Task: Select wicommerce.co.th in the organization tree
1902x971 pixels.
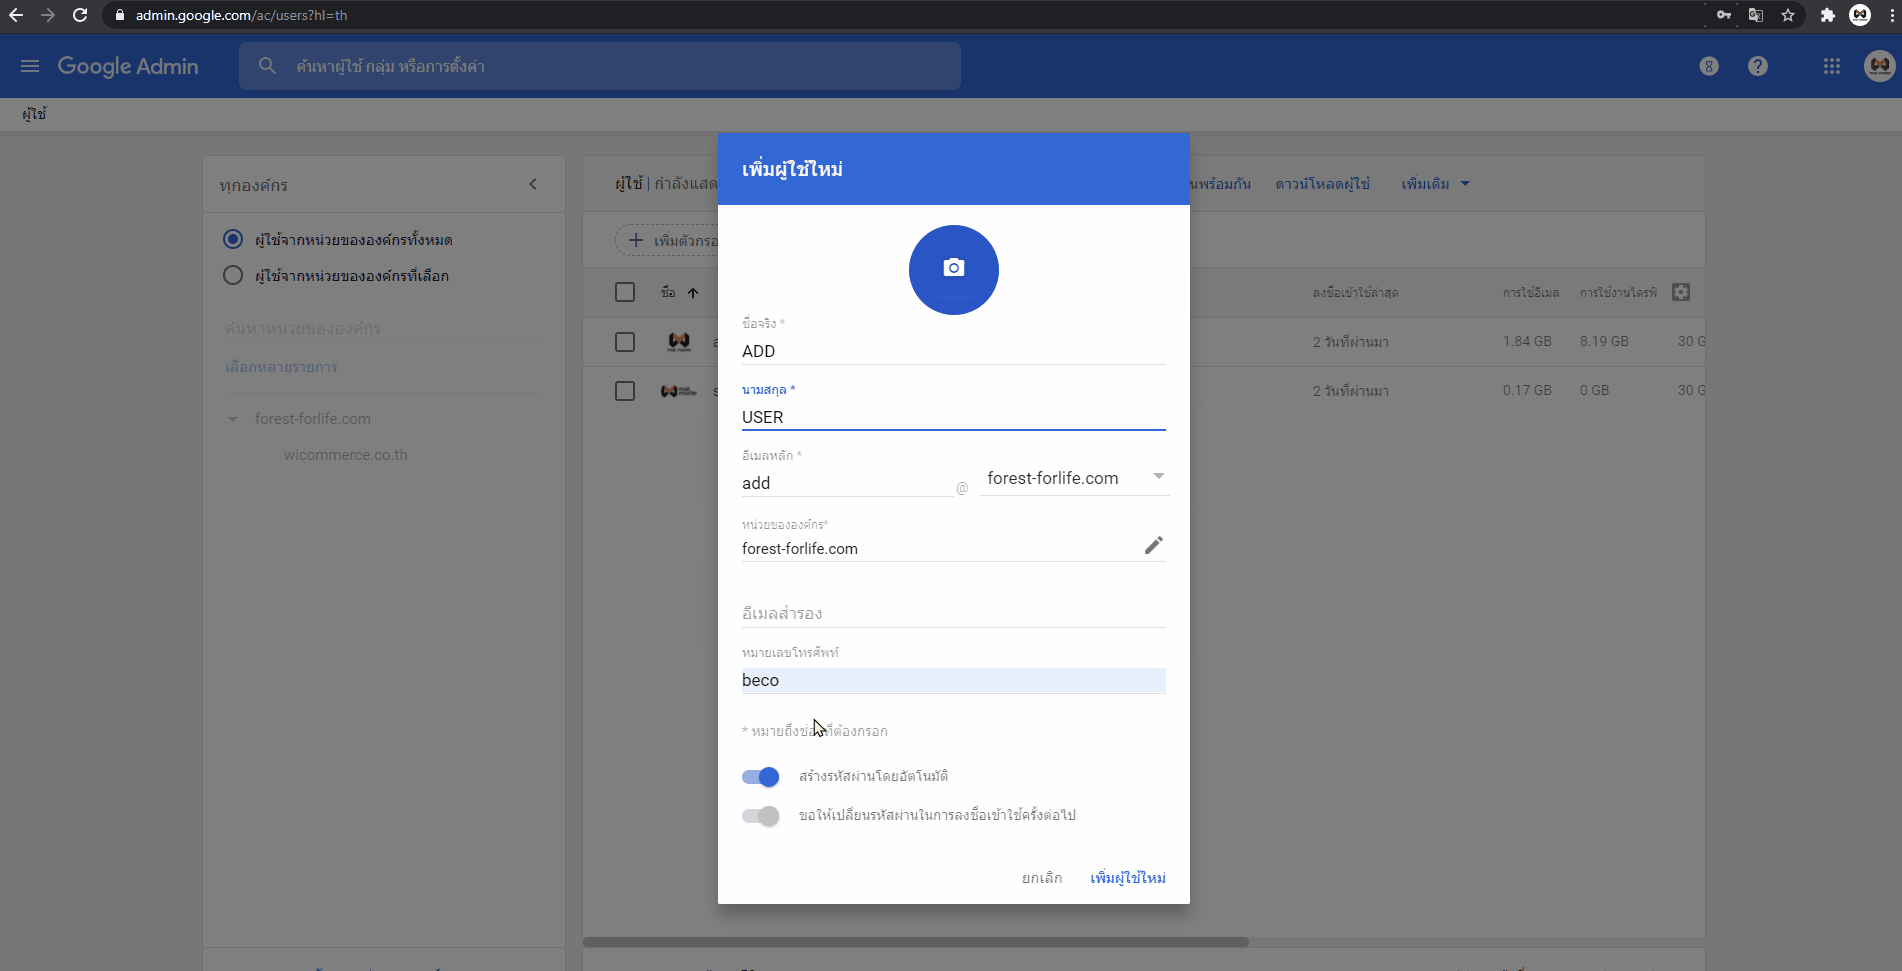Action: [346, 455]
